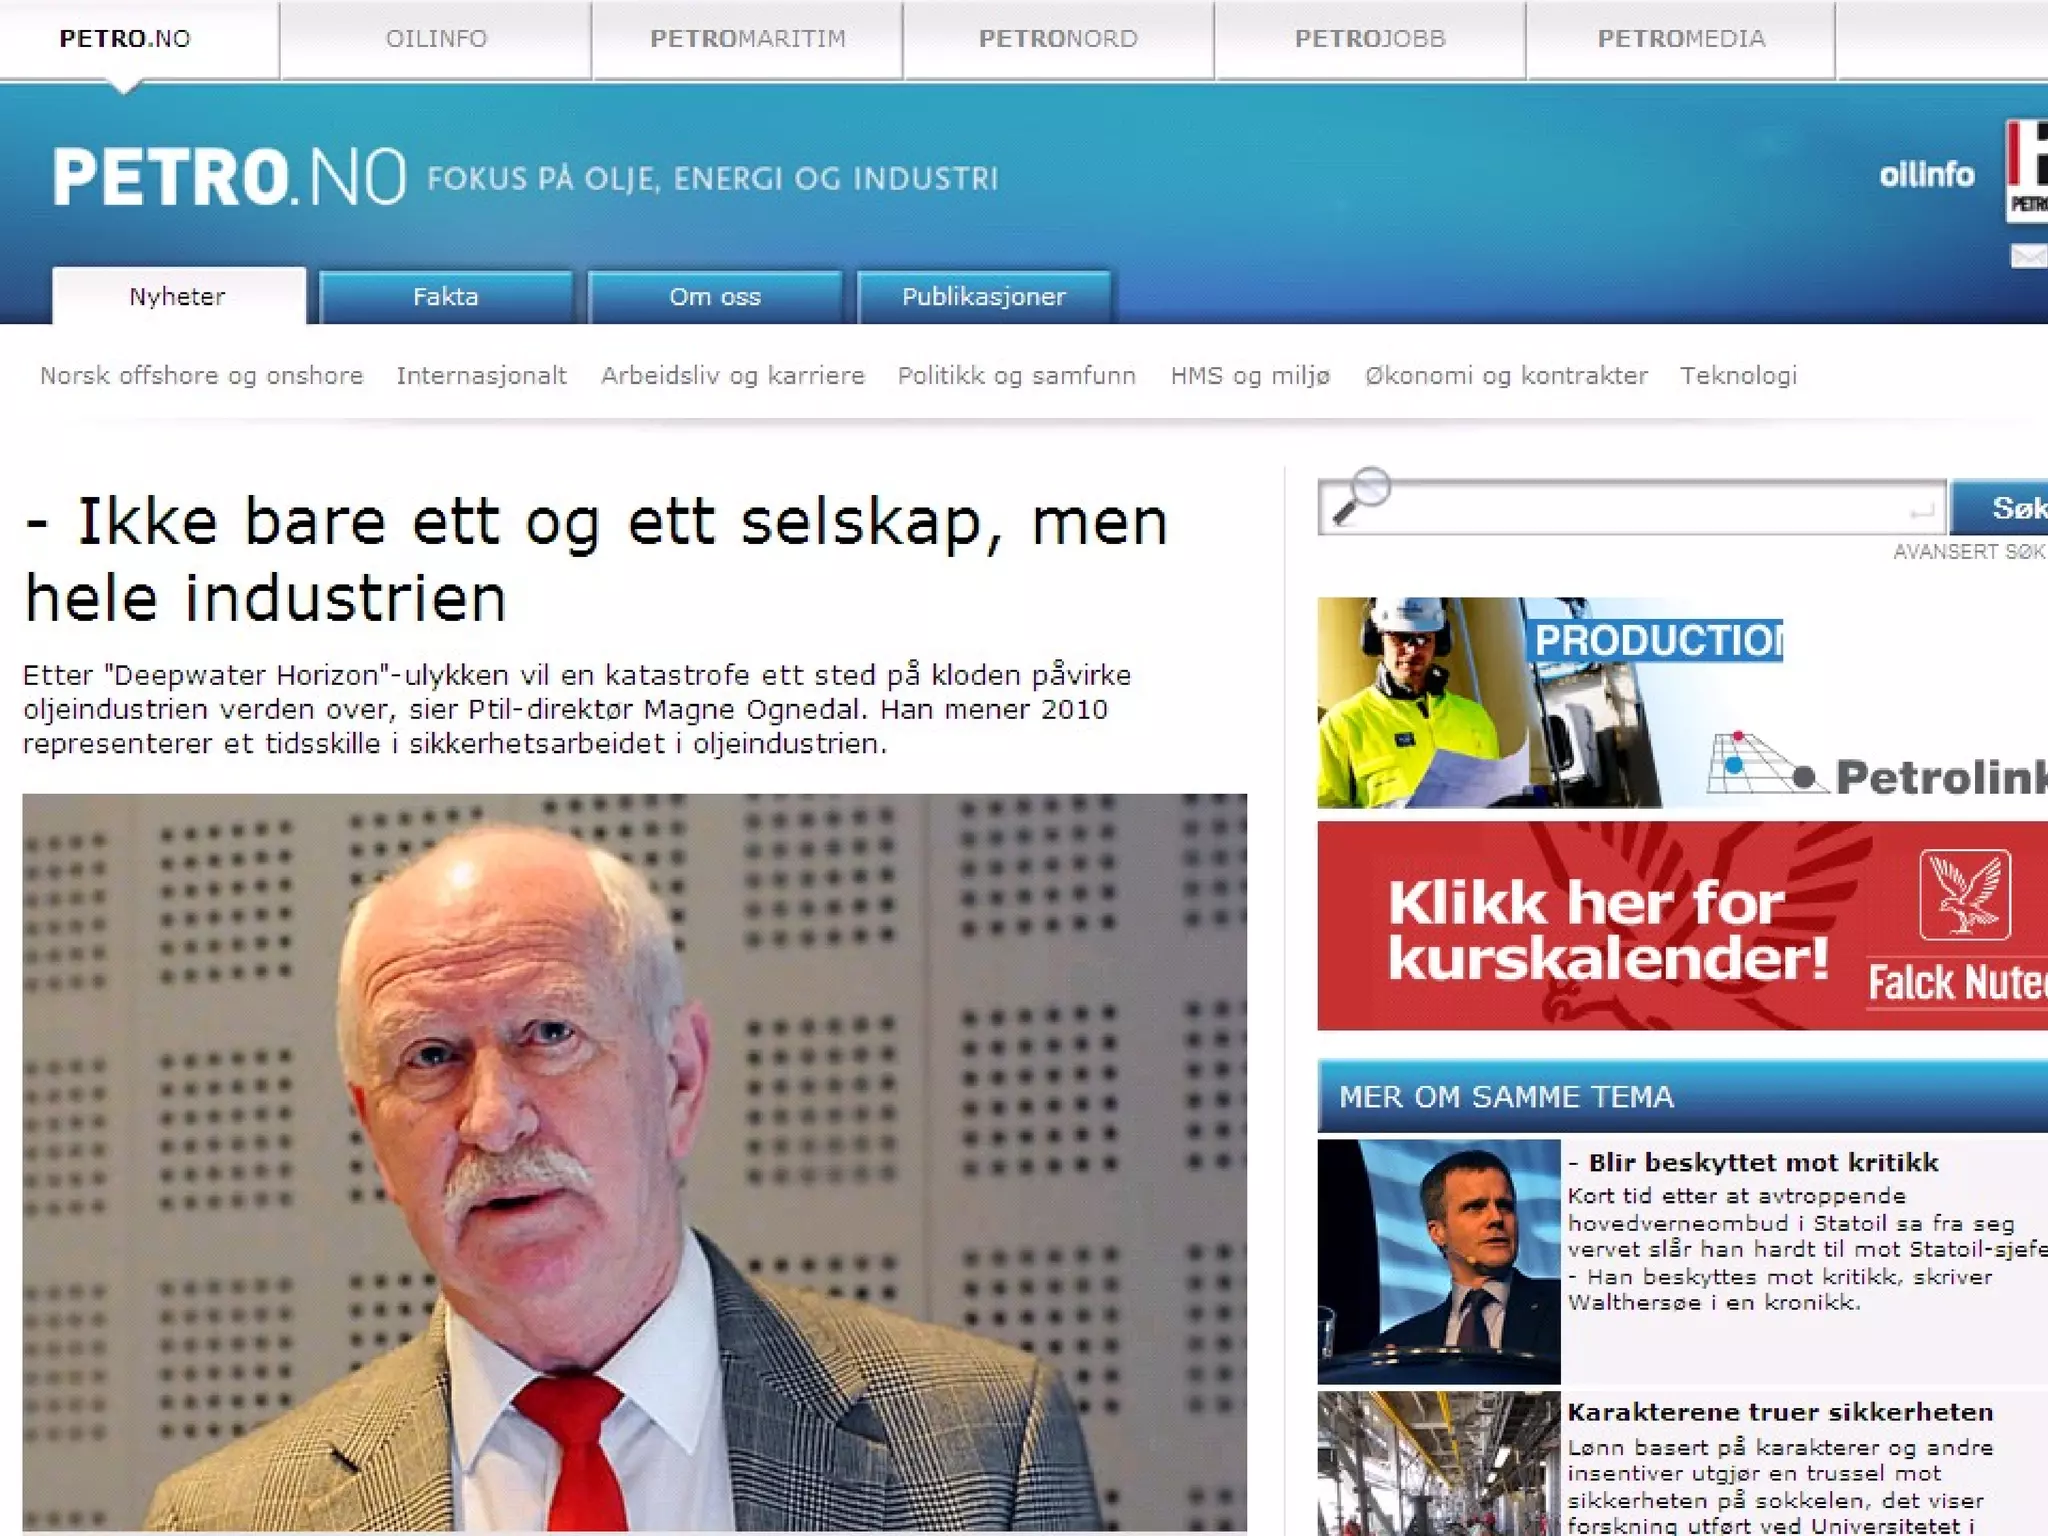Open 'Blir beskyttet mot kritikk' article thumbnail
2048x1536 pixels.
(1438, 1261)
